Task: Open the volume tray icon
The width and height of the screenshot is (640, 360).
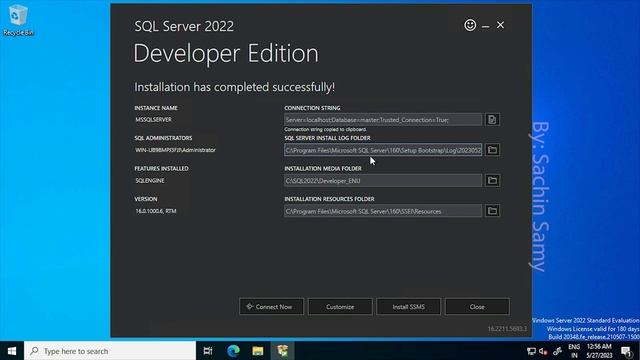Action: 543,351
